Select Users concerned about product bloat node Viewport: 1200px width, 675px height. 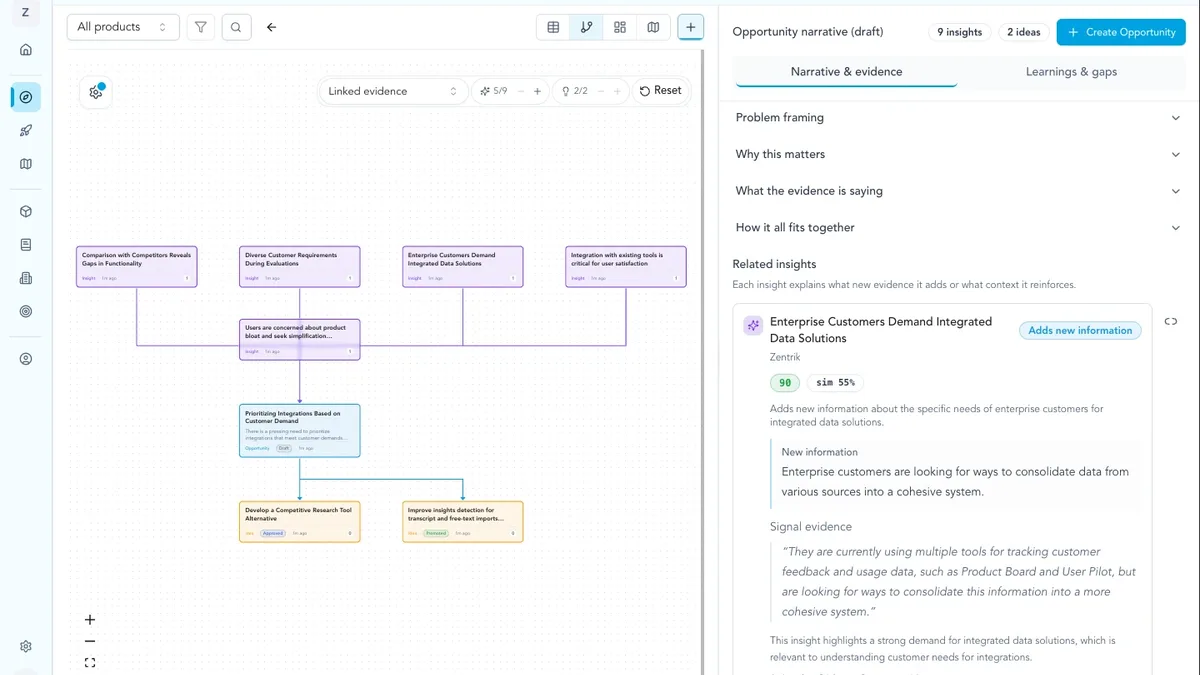[x=300, y=340]
